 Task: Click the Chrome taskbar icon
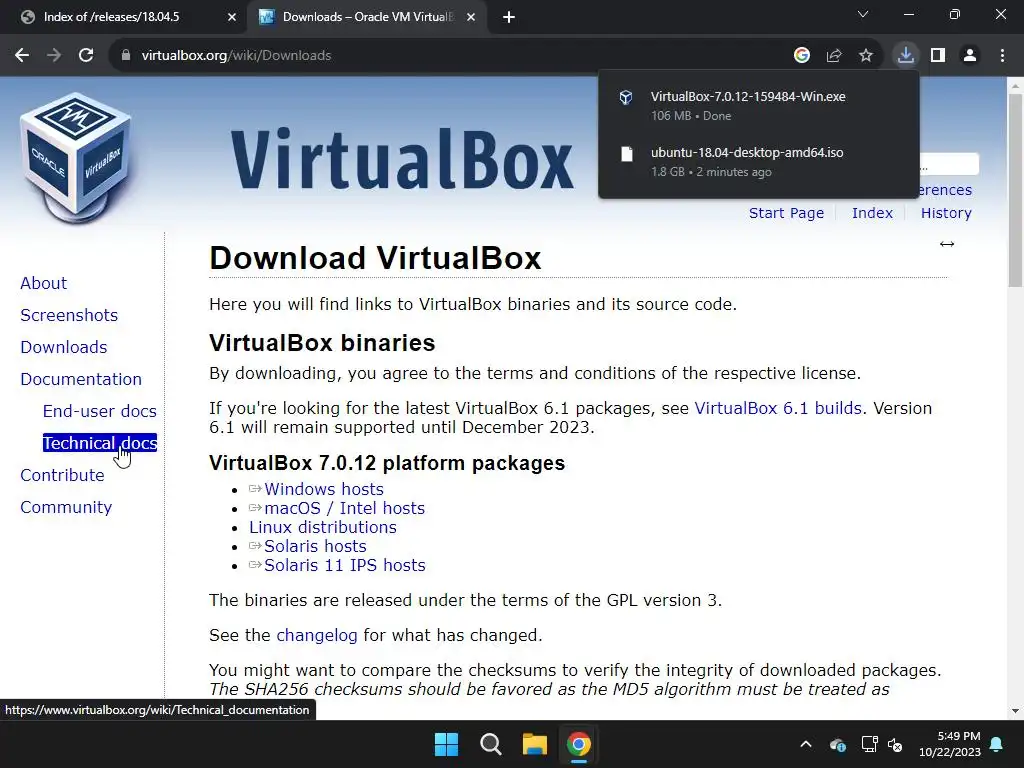click(x=579, y=744)
